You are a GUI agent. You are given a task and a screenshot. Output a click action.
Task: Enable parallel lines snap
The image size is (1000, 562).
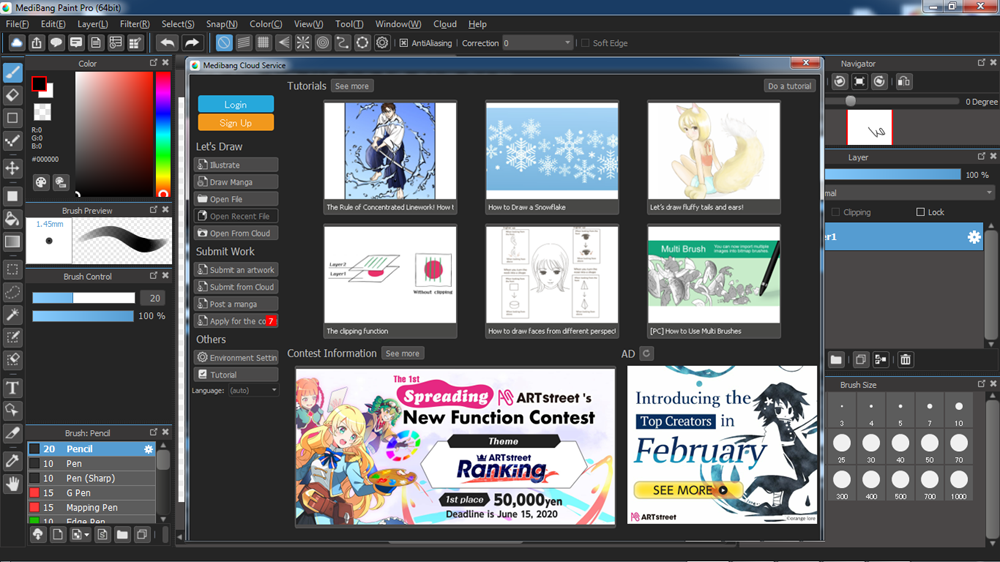pyautogui.click(x=244, y=43)
